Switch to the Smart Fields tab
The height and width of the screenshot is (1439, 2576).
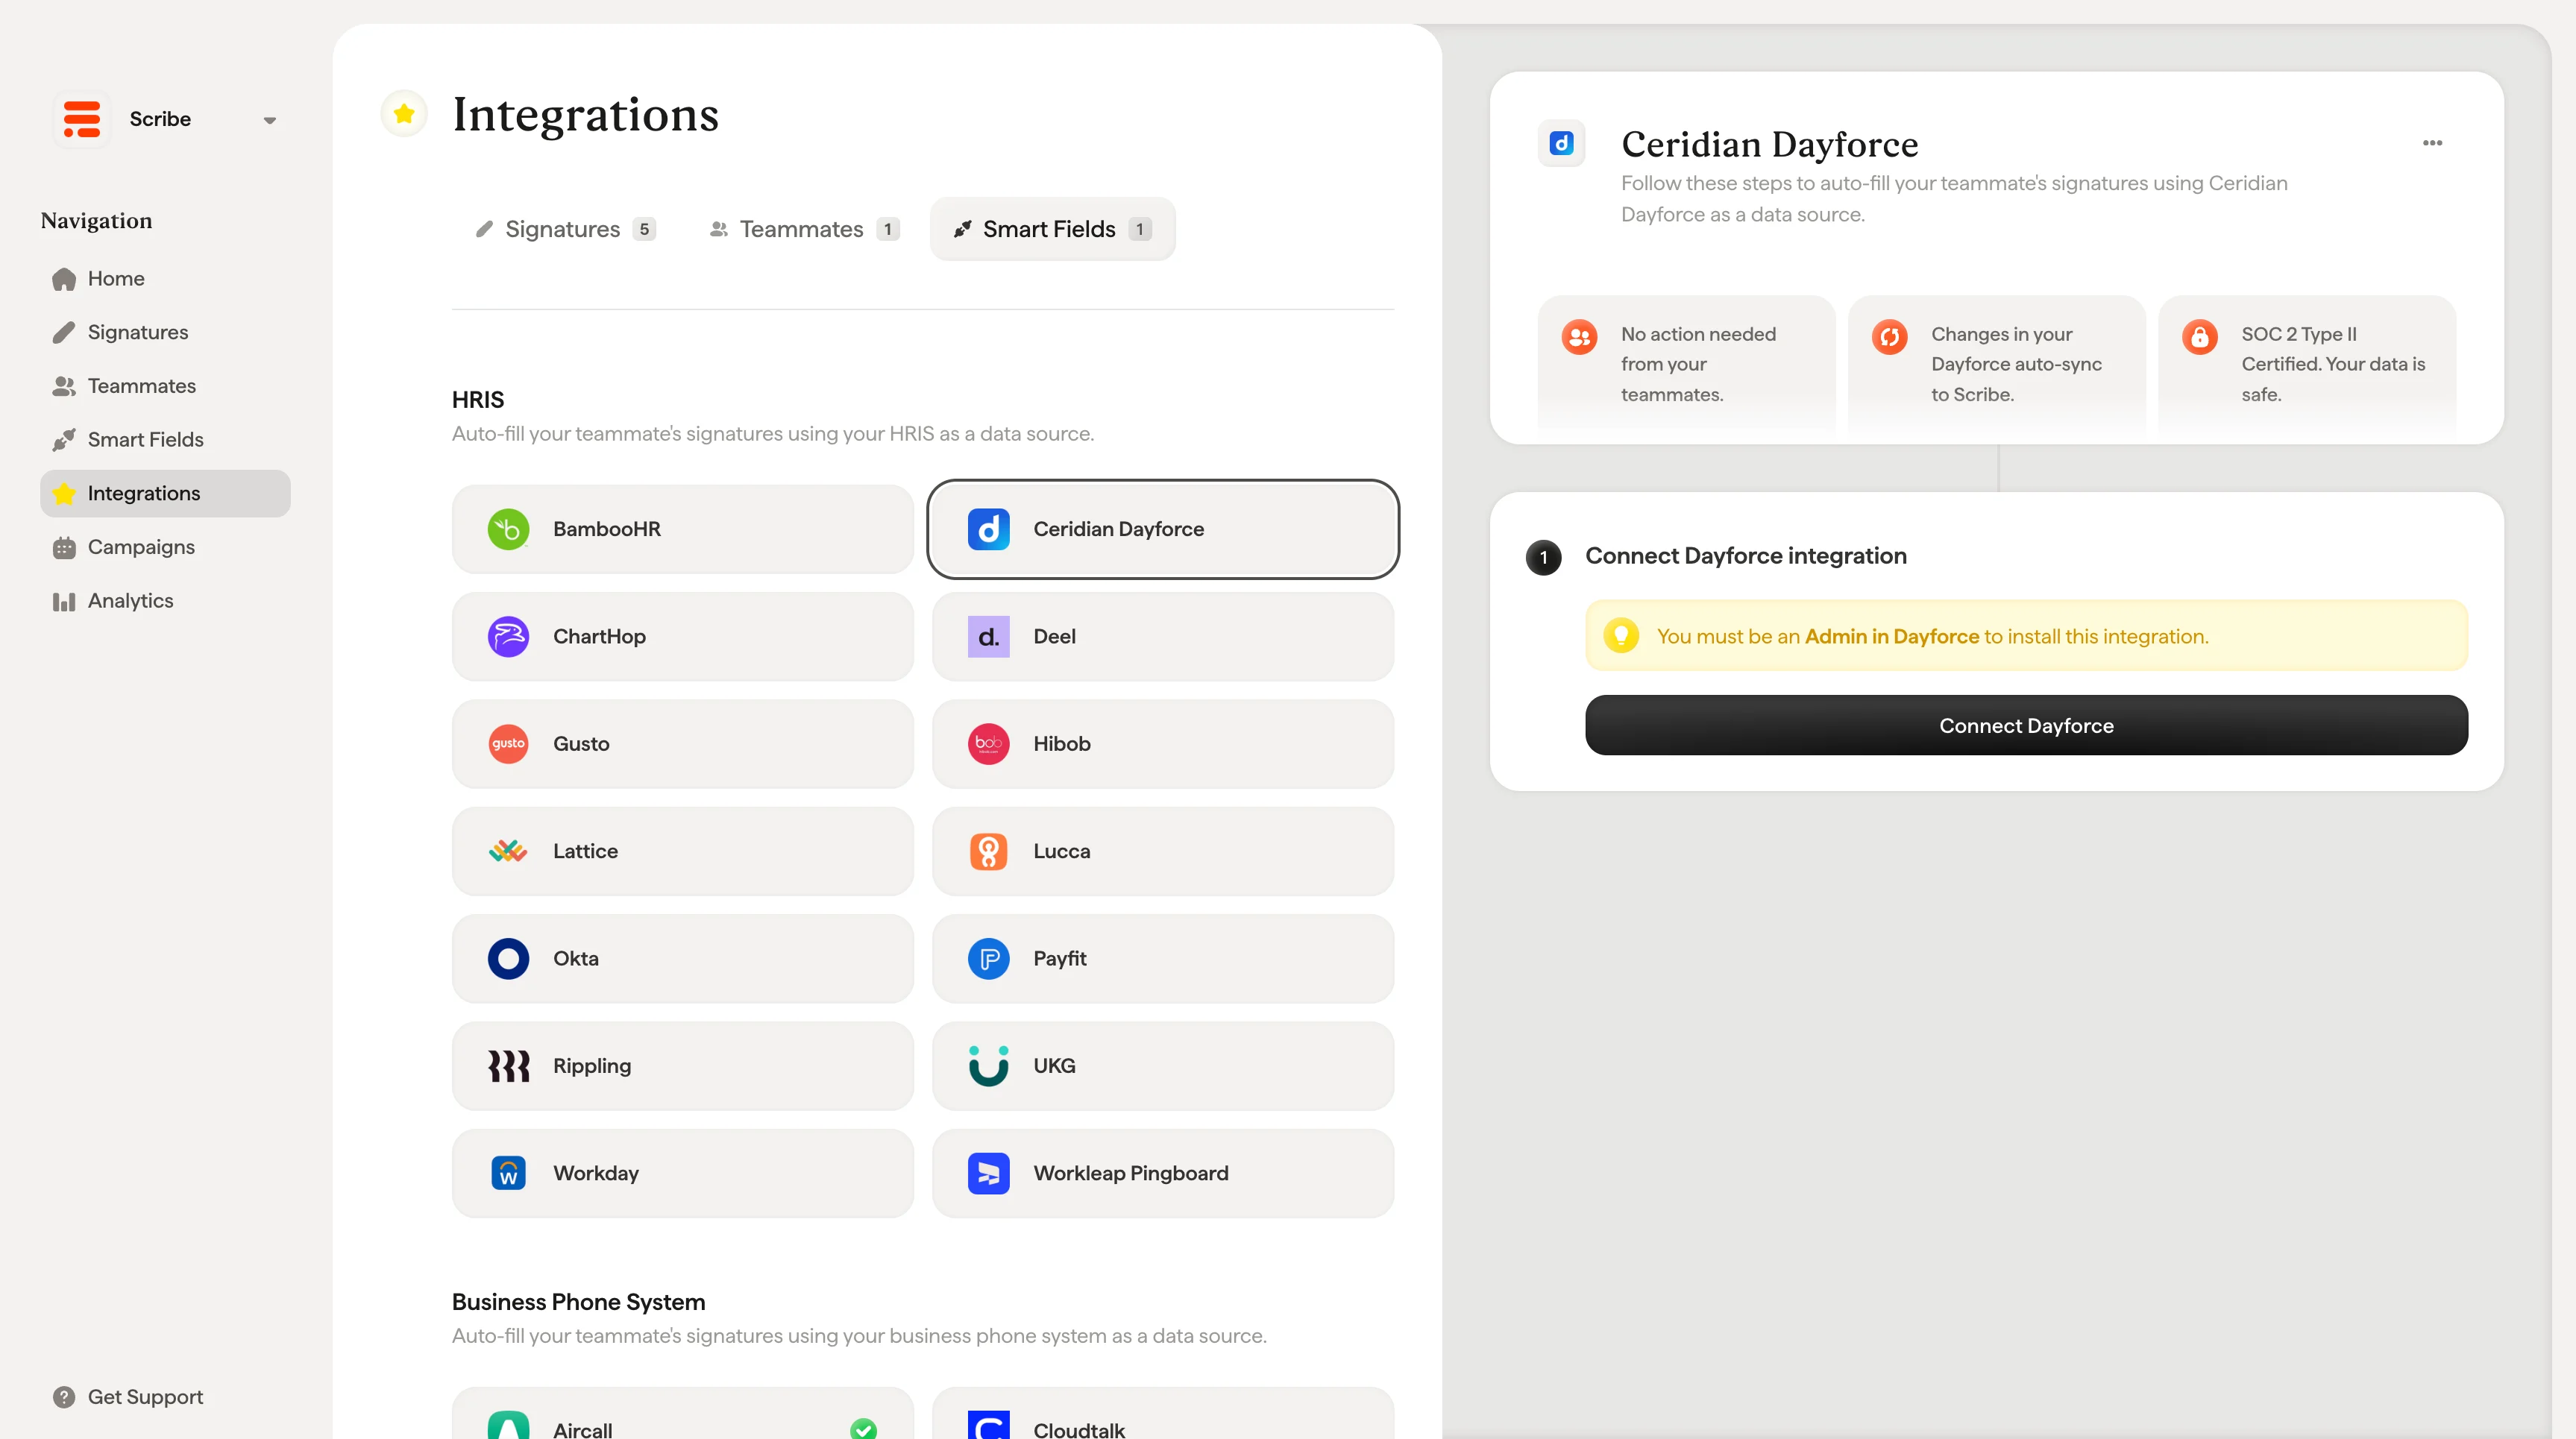[1052, 229]
